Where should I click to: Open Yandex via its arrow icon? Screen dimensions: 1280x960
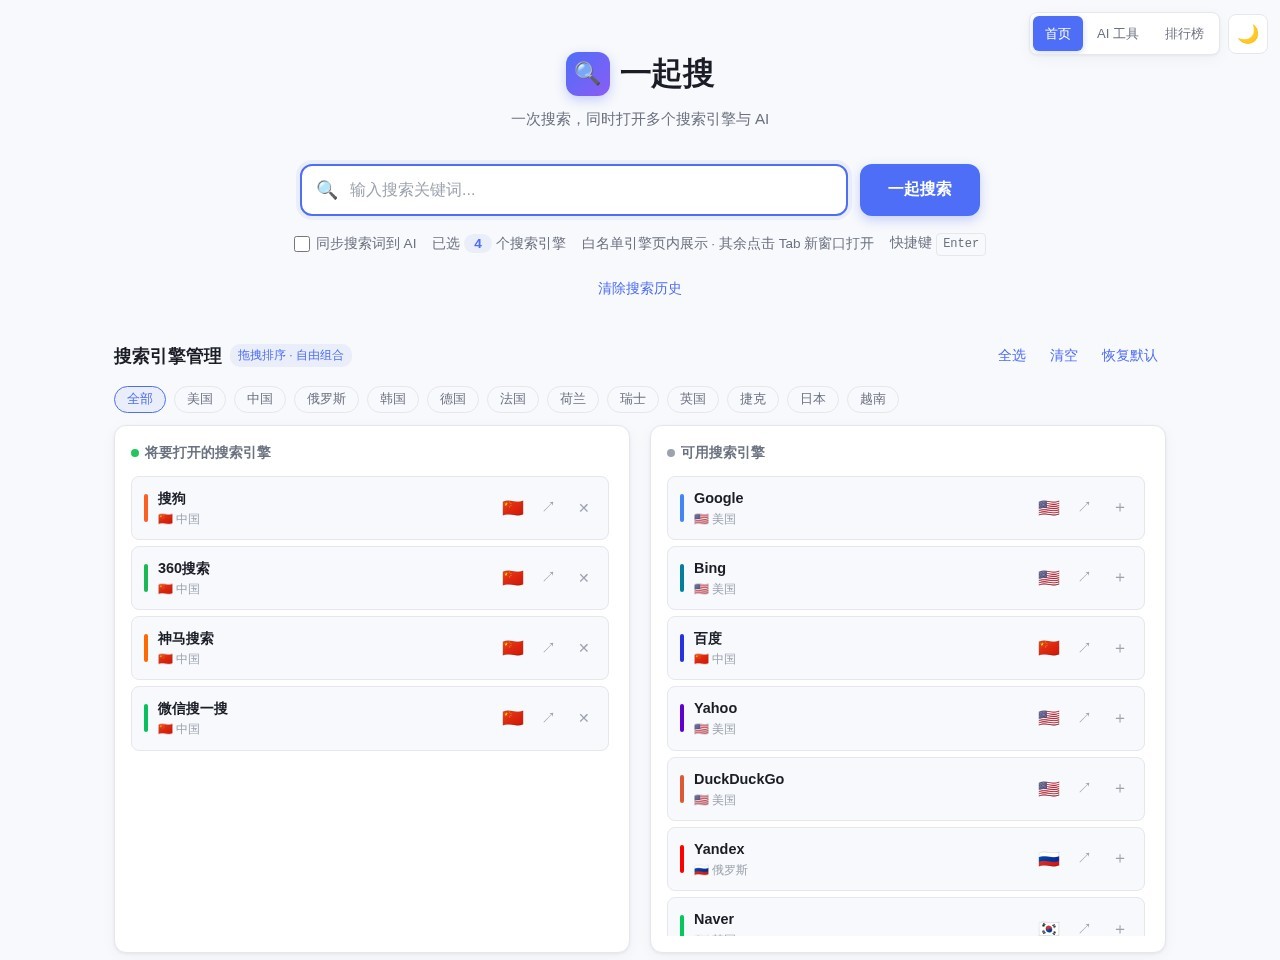point(1084,859)
